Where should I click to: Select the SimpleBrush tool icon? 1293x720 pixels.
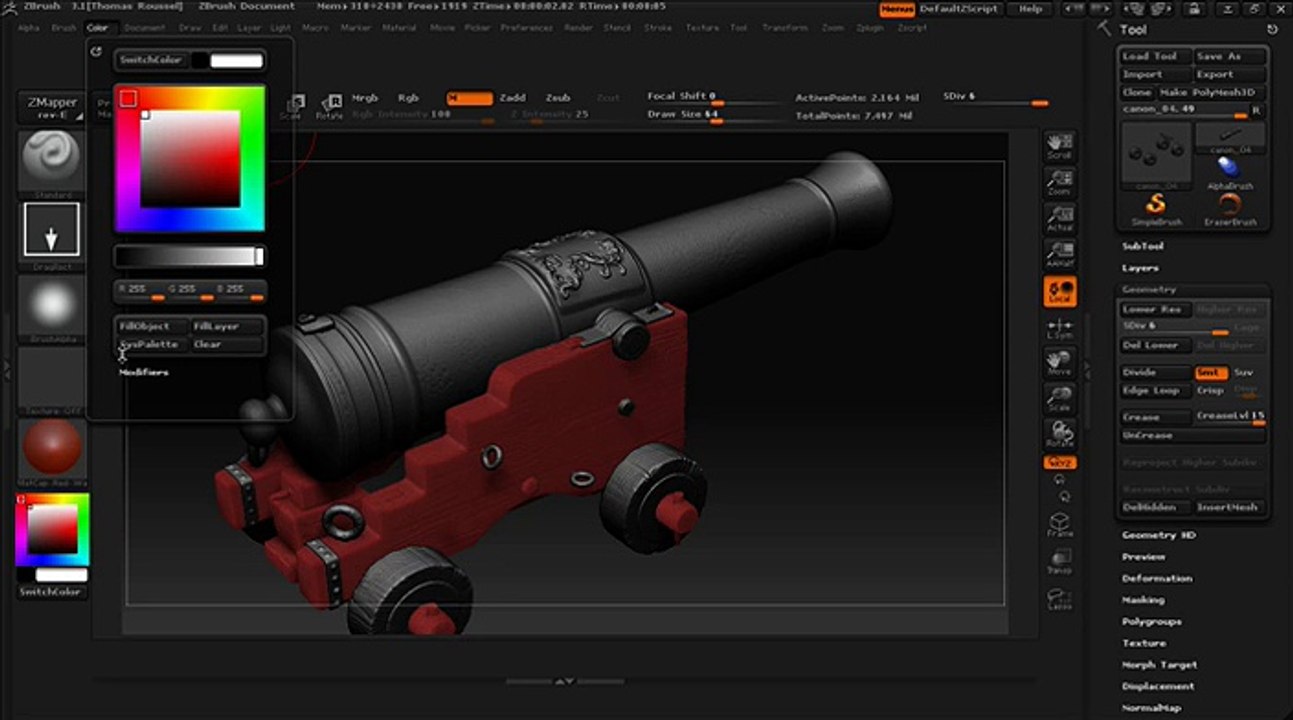[1156, 208]
